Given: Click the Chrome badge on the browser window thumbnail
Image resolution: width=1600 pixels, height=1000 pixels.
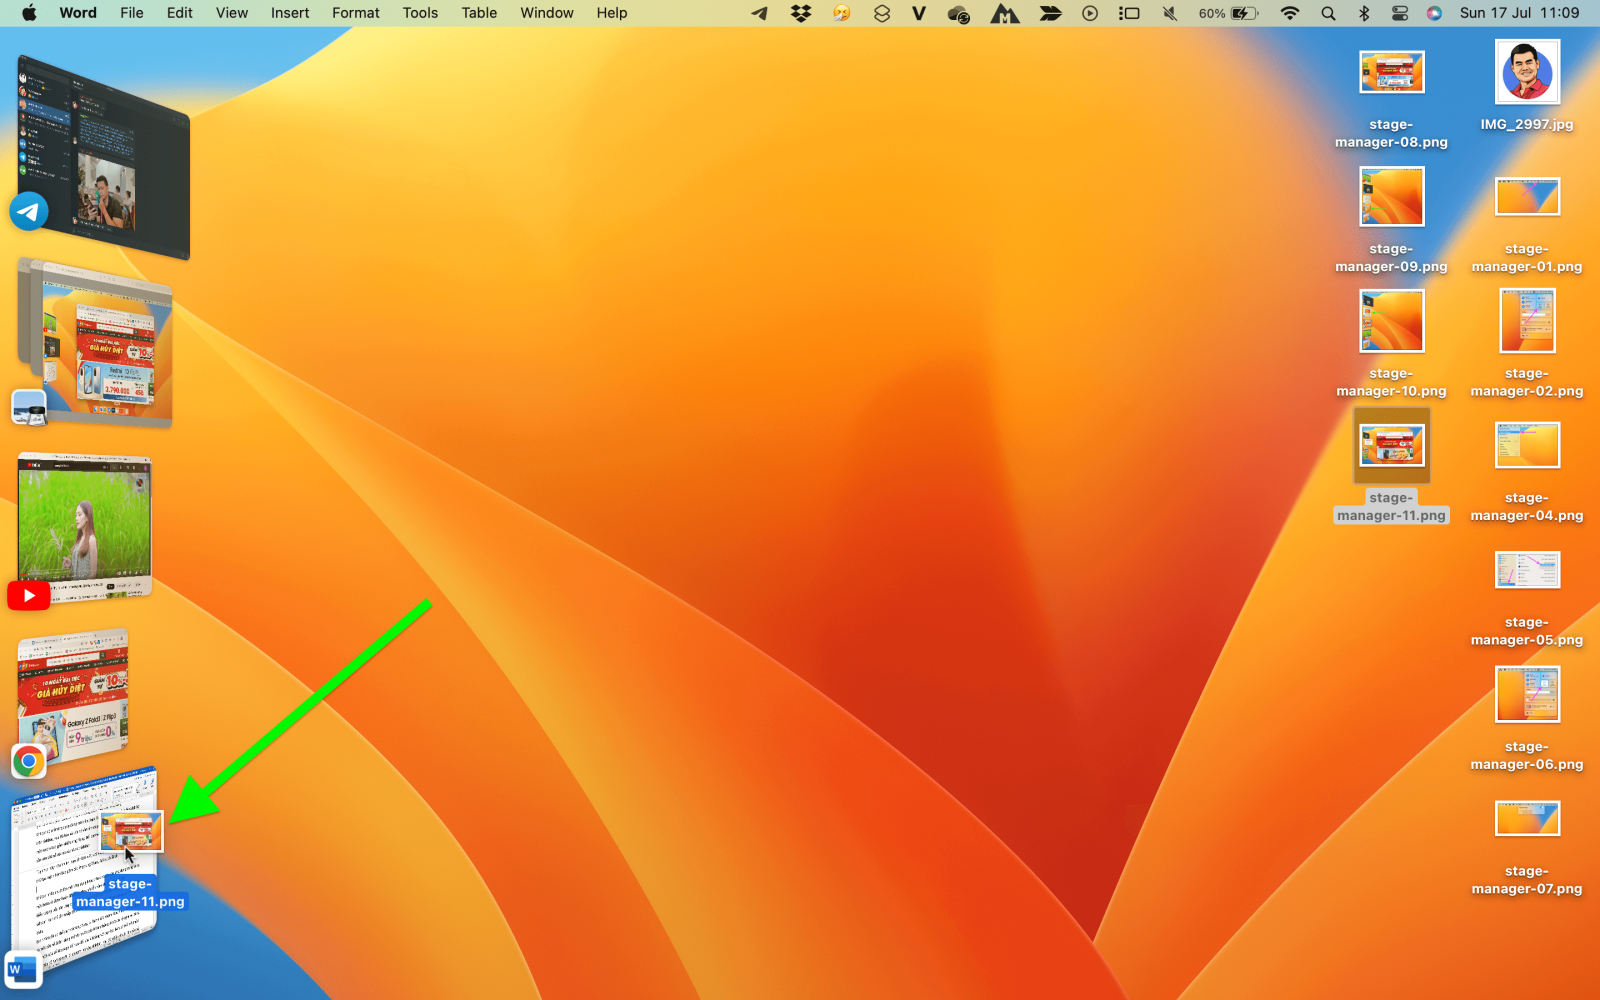Looking at the screenshot, I should click(x=27, y=760).
